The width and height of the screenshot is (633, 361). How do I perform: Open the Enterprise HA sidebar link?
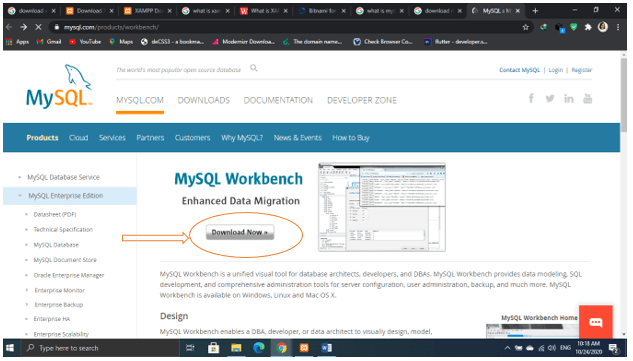click(x=52, y=320)
